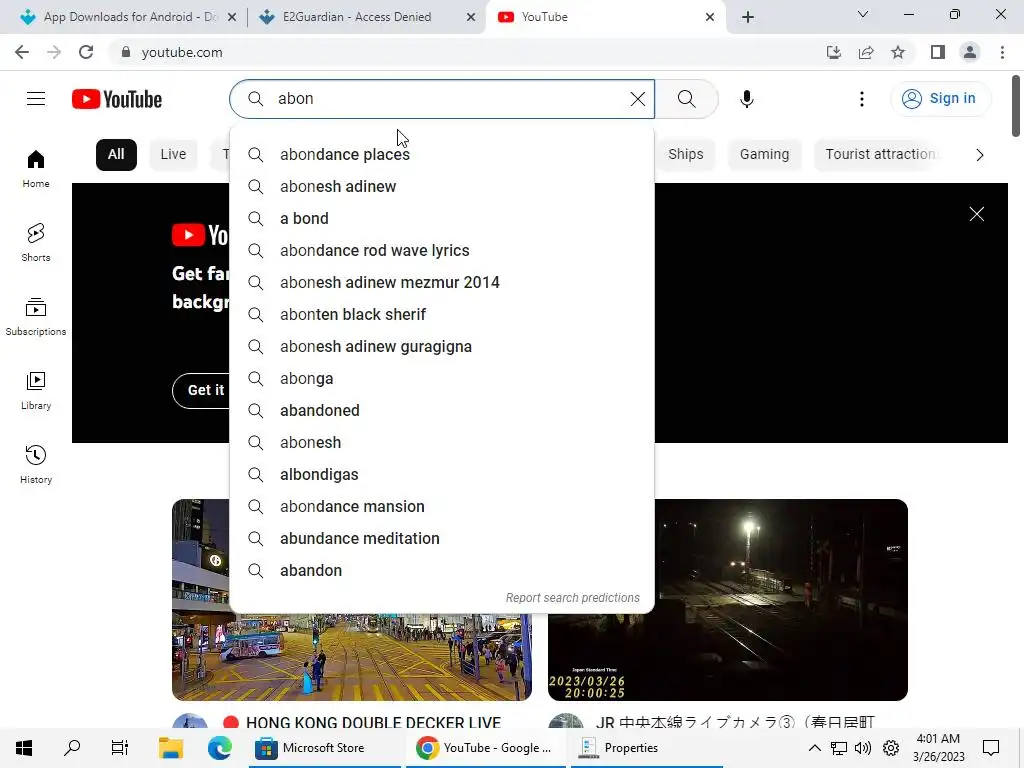Show more category chips with right arrow
The width and height of the screenshot is (1024, 768).
pyautogui.click(x=980, y=155)
